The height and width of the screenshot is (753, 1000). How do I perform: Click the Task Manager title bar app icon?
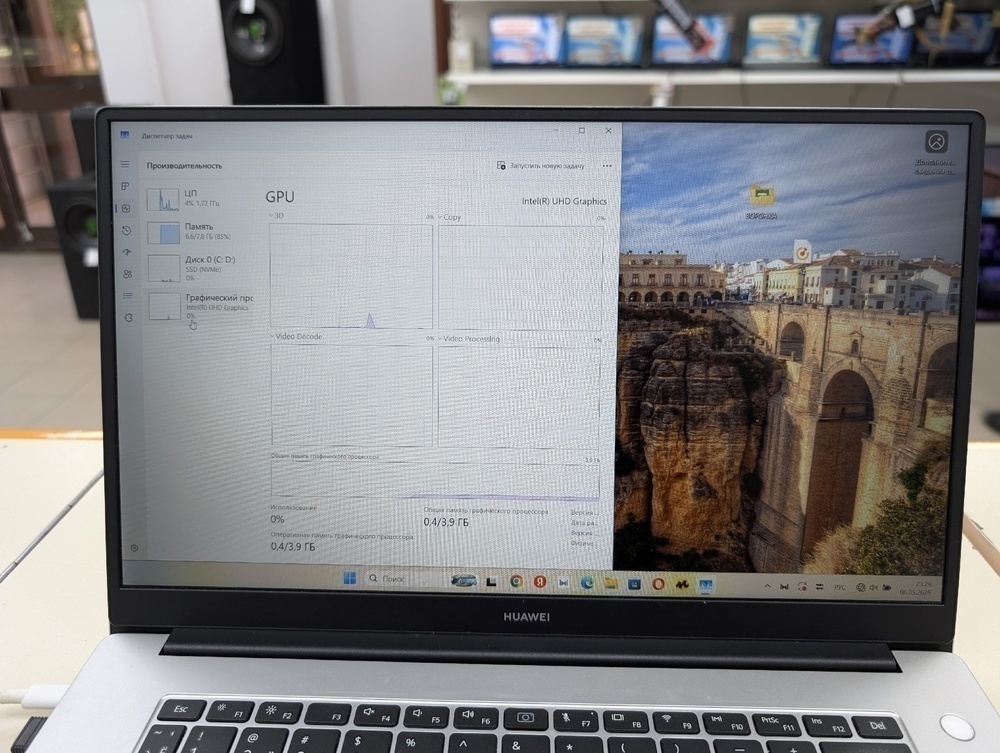125,135
